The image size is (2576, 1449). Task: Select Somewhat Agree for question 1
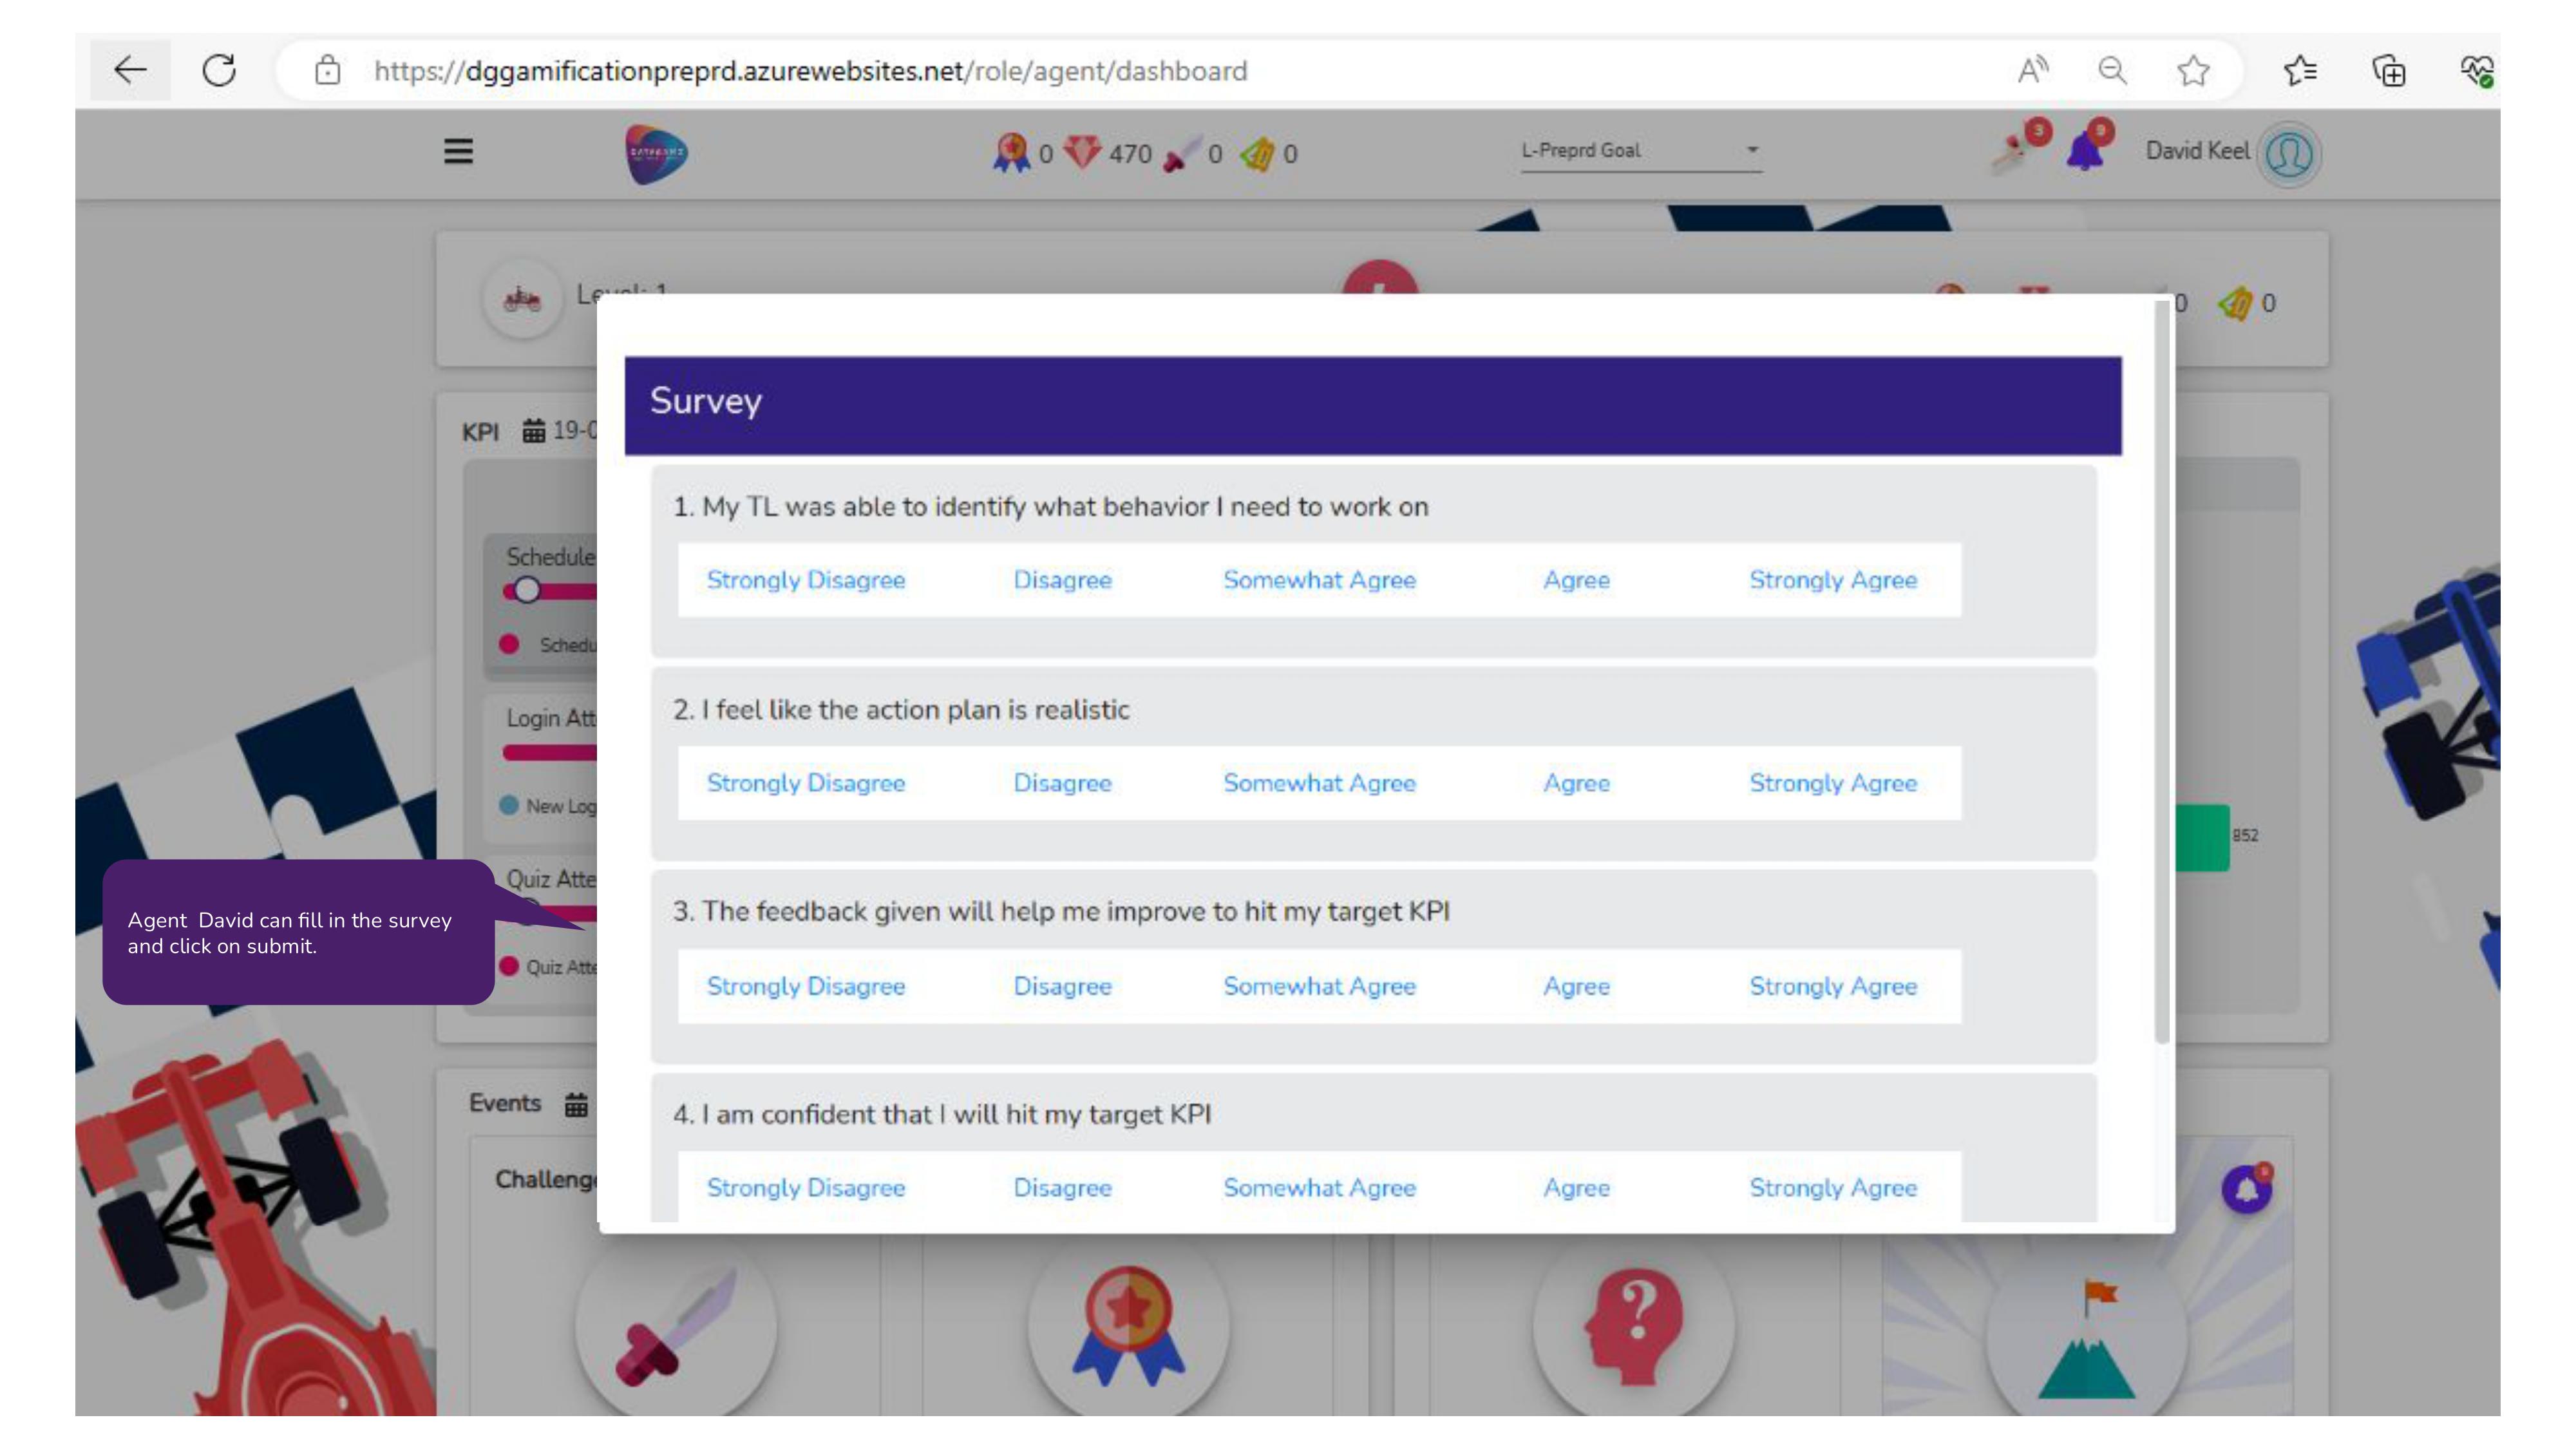tap(1319, 580)
